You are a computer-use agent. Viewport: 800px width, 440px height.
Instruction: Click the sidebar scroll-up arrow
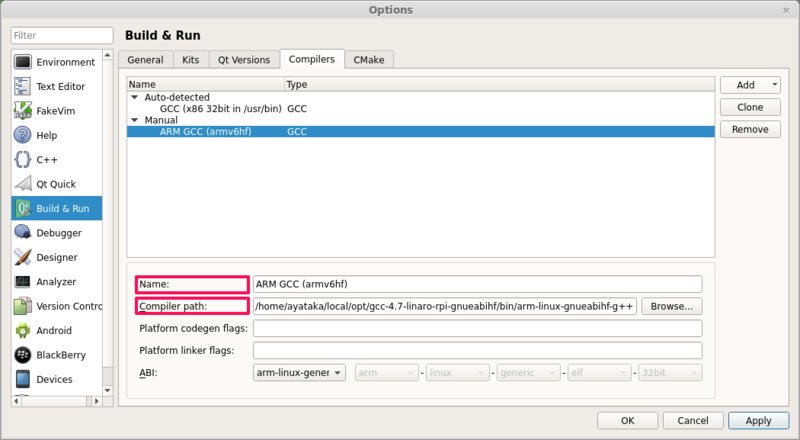coord(108,55)
